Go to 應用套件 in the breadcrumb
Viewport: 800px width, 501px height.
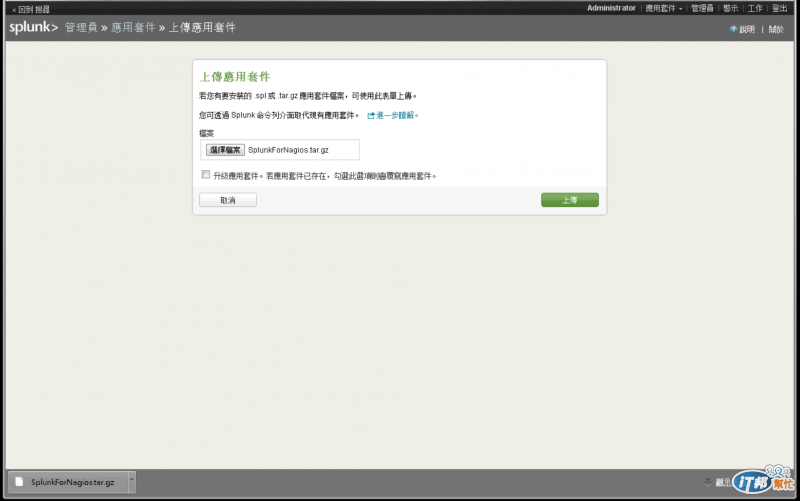[x=133, y=28]
